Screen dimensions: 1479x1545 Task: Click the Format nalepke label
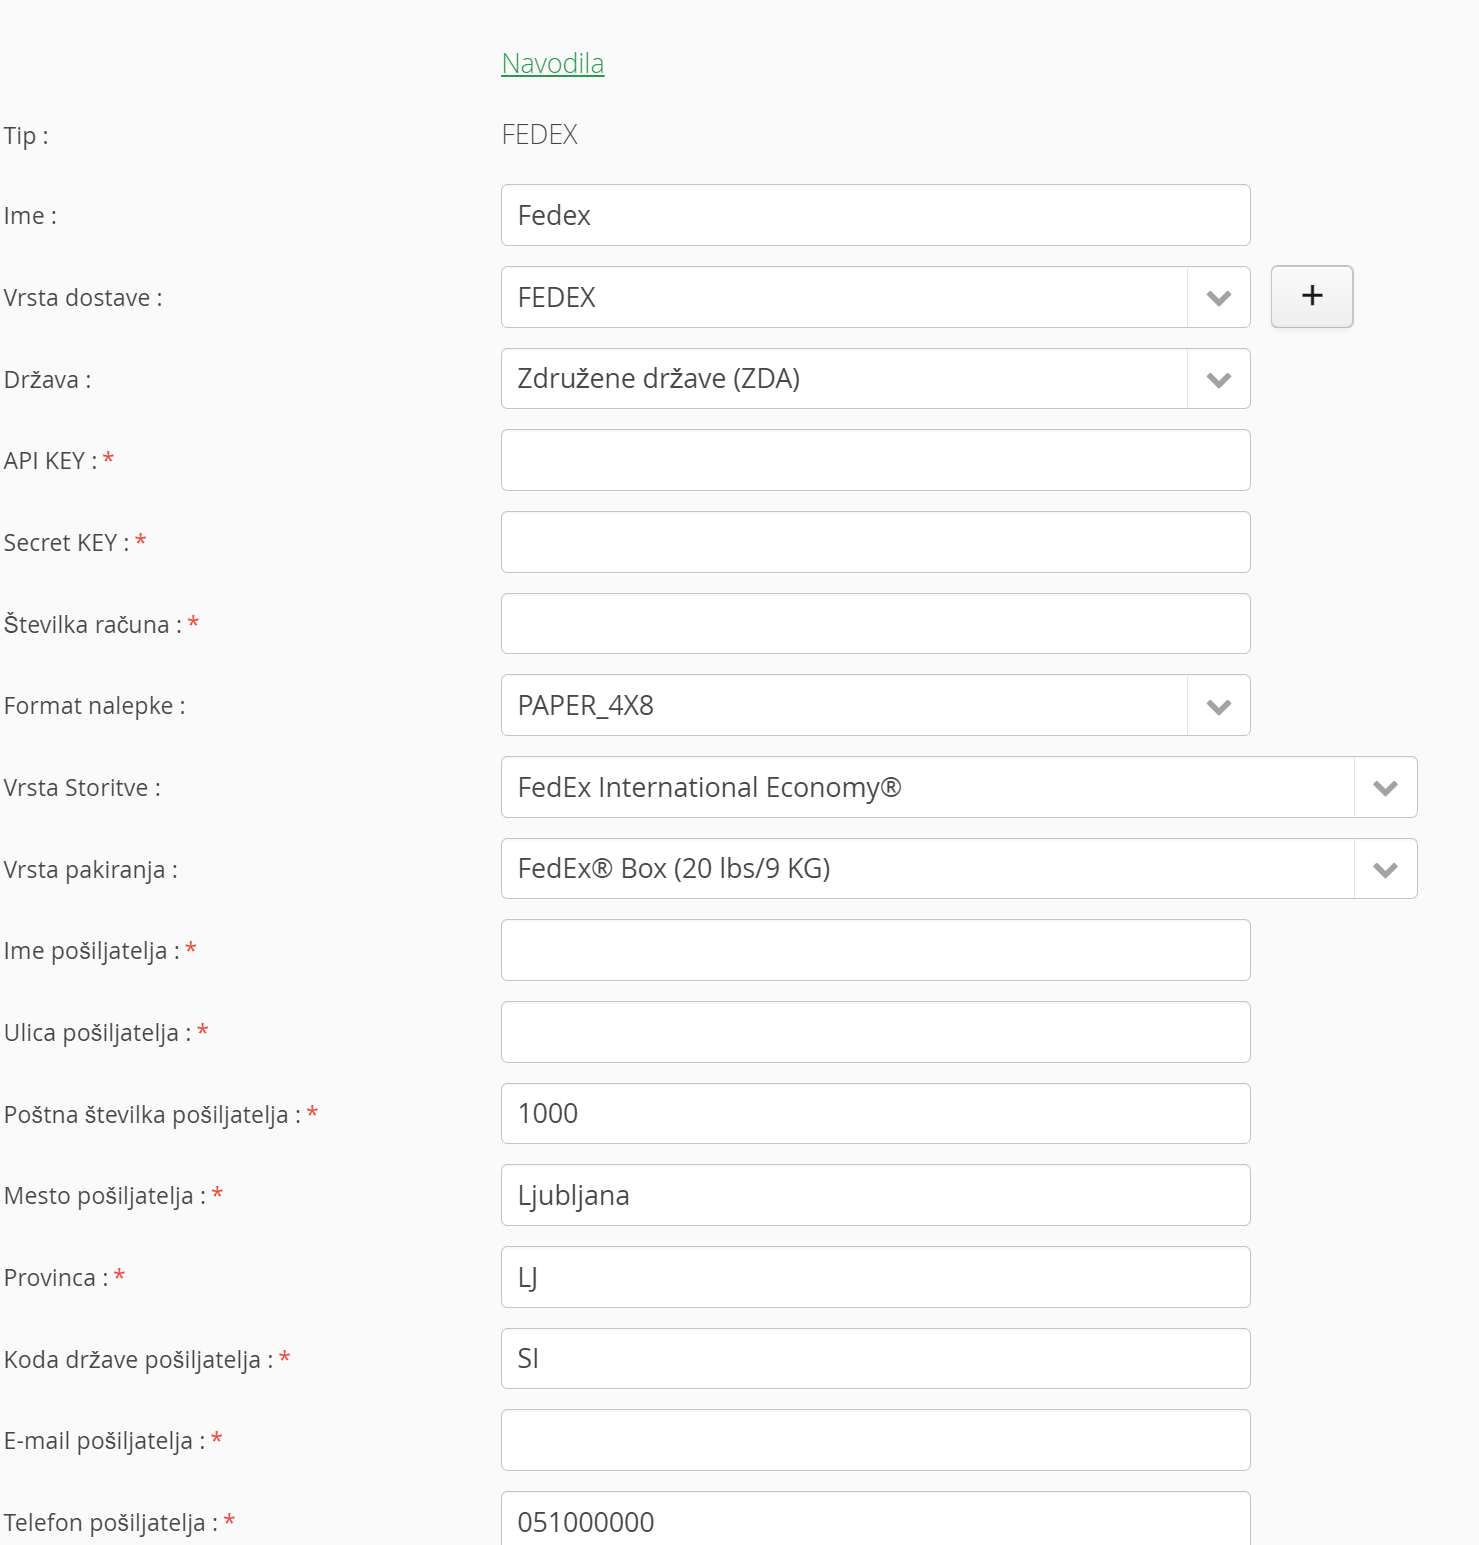pos(95,706)
